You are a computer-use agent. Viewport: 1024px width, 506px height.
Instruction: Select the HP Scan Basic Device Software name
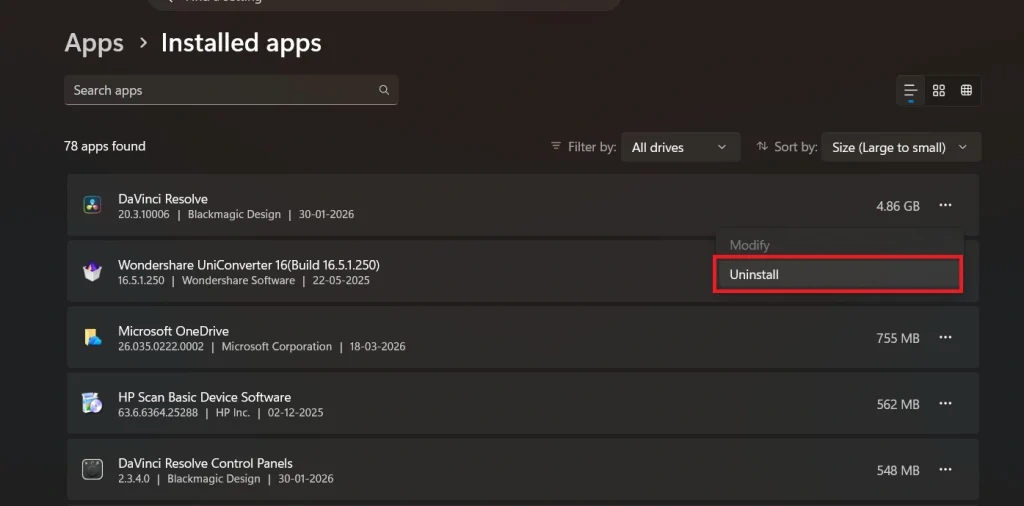[204, 397]
